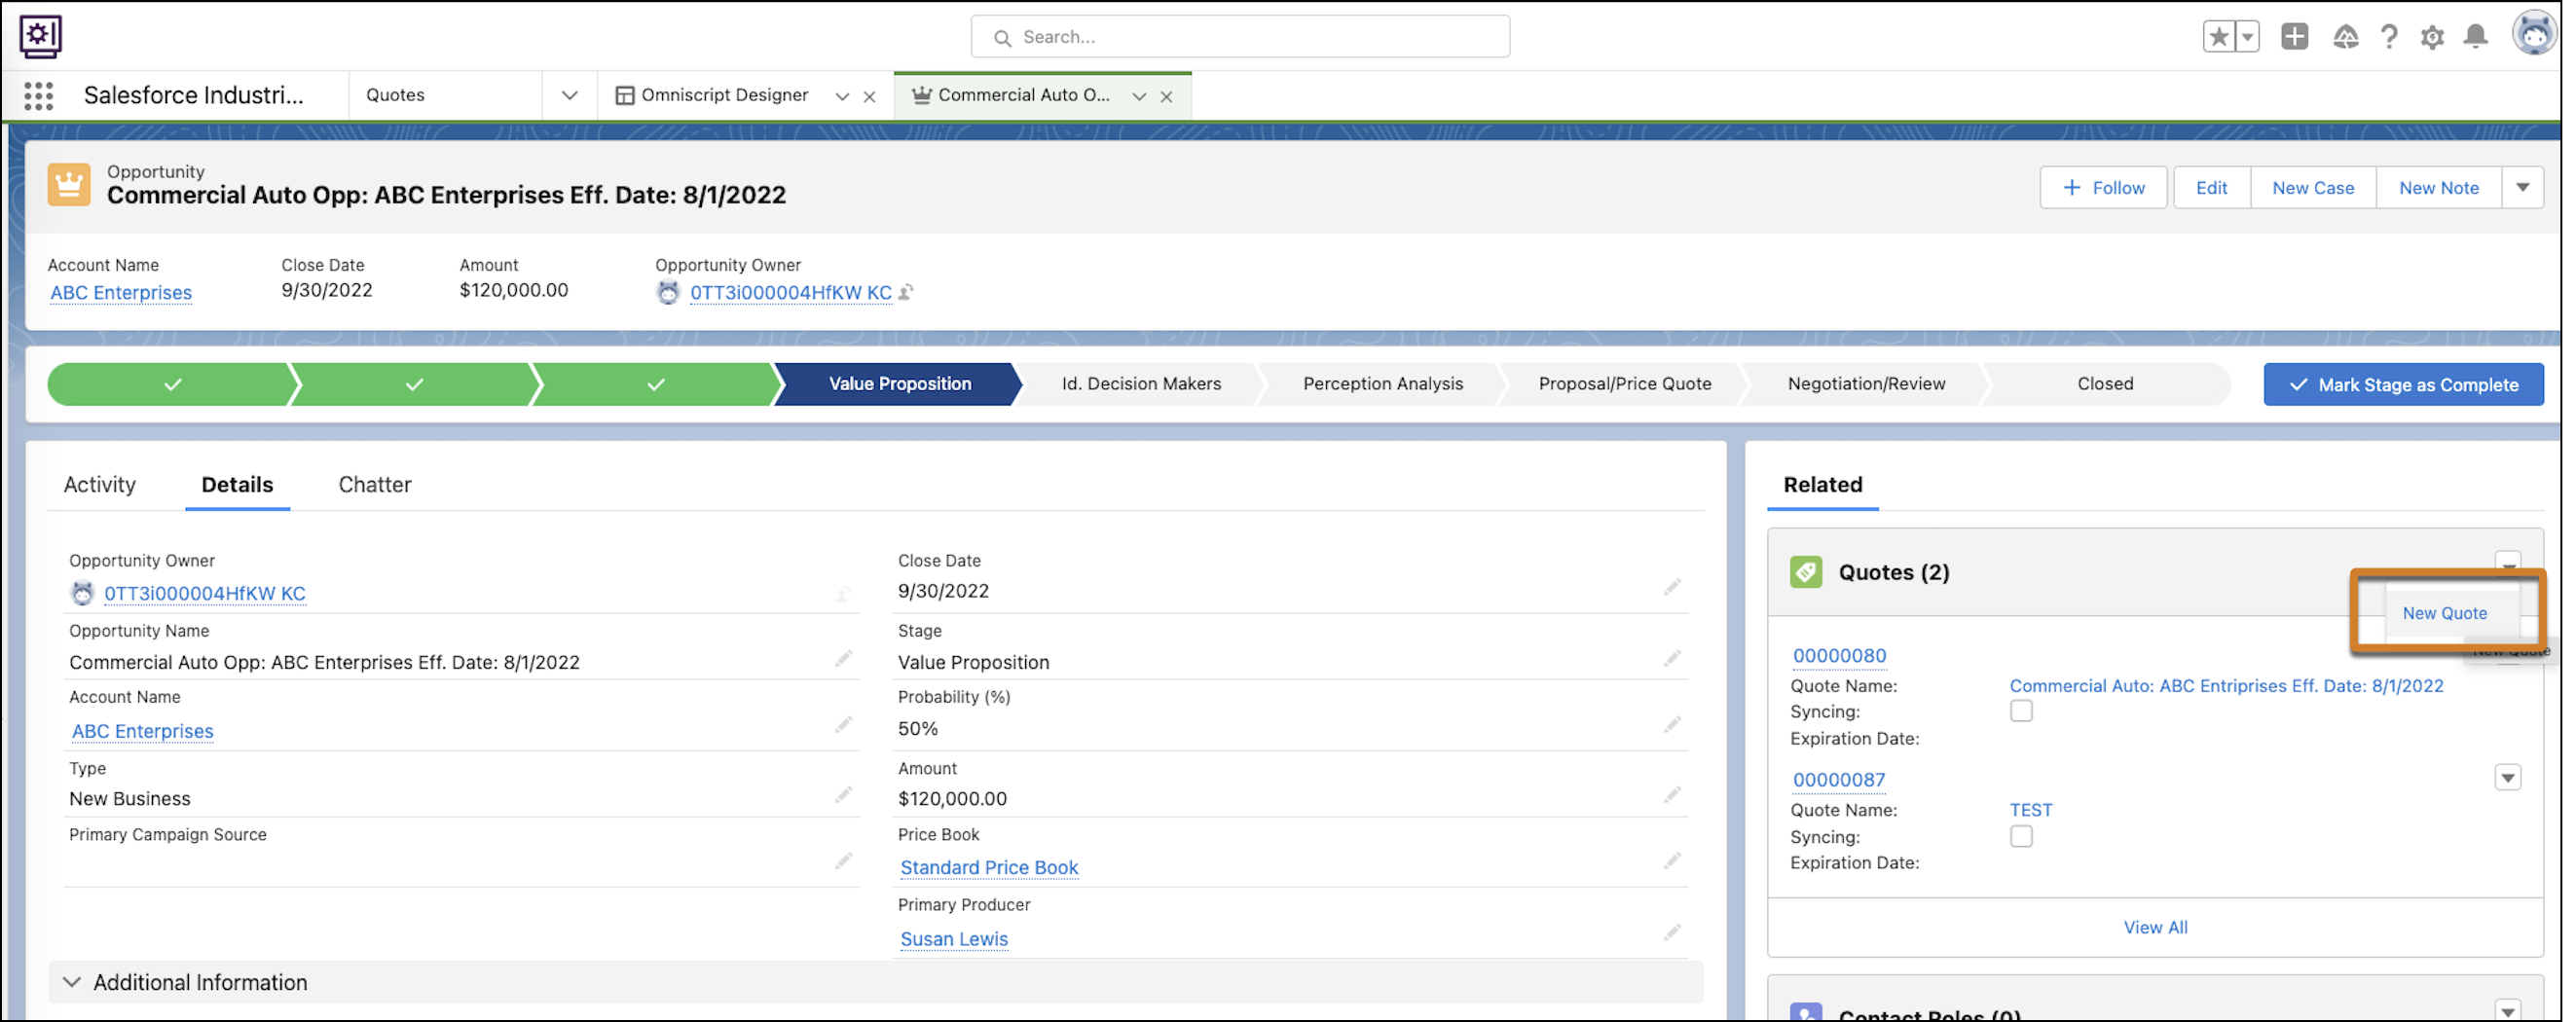The width and height of the screenshot is (2576, 1022).
Task: Edit the Opportunity Name field pencil
Action: (x=843, y=659)
